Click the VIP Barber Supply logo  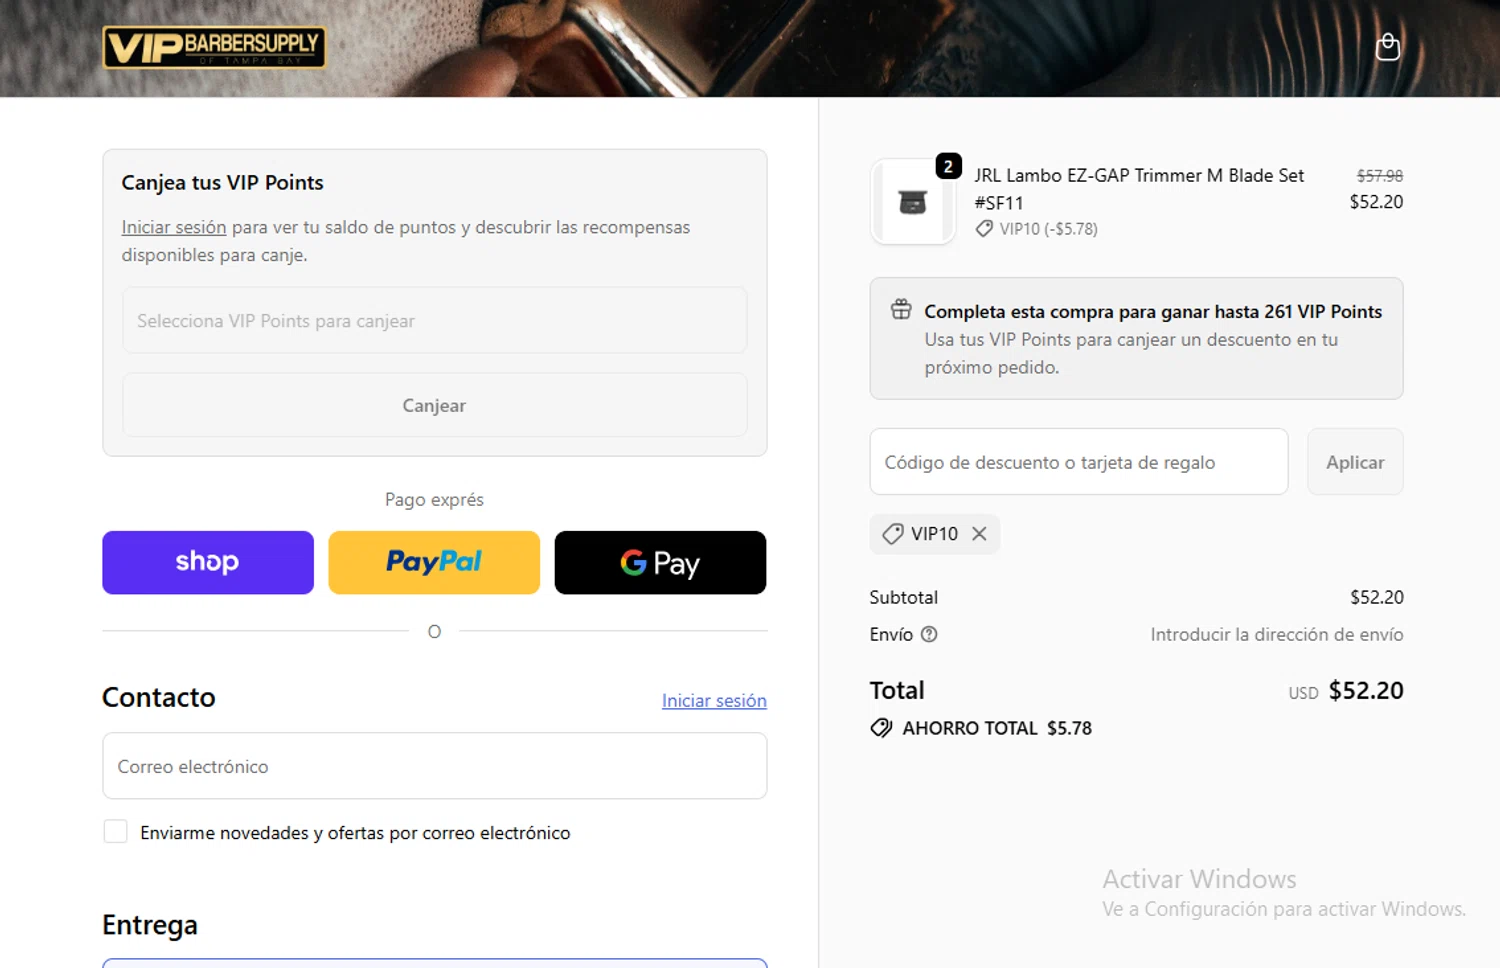[x=214, y=47]
